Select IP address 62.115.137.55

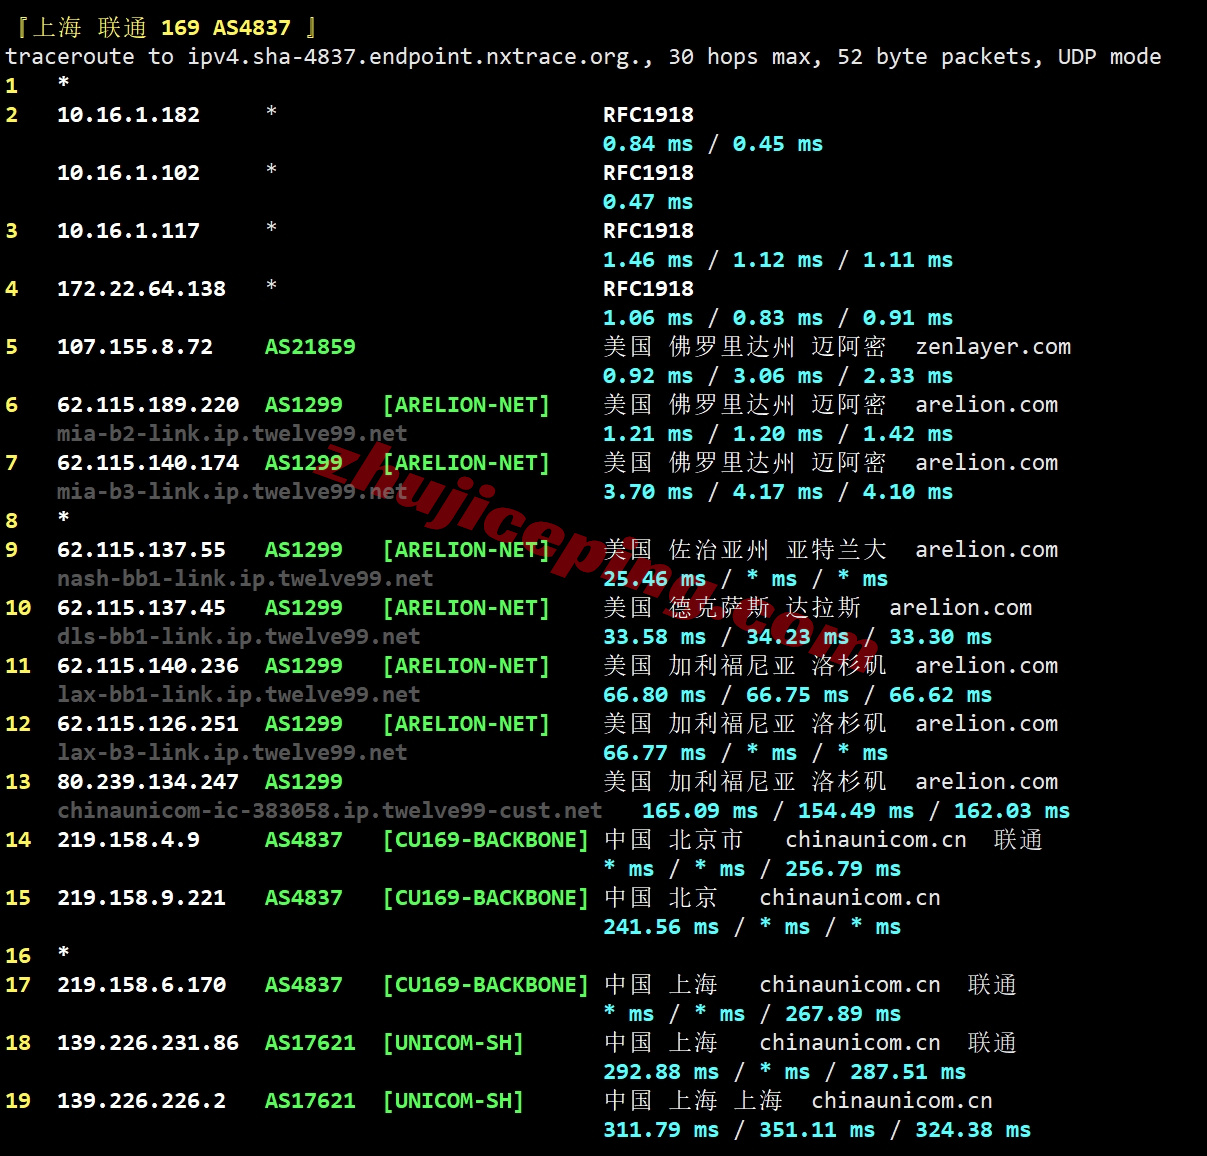[141, 550]
